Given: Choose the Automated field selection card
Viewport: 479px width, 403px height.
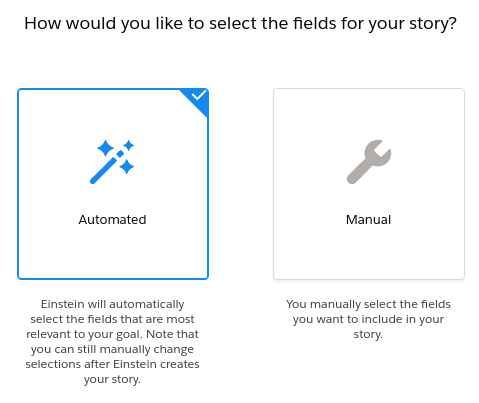Looking at the screenshot, I should tap(113, 184).
